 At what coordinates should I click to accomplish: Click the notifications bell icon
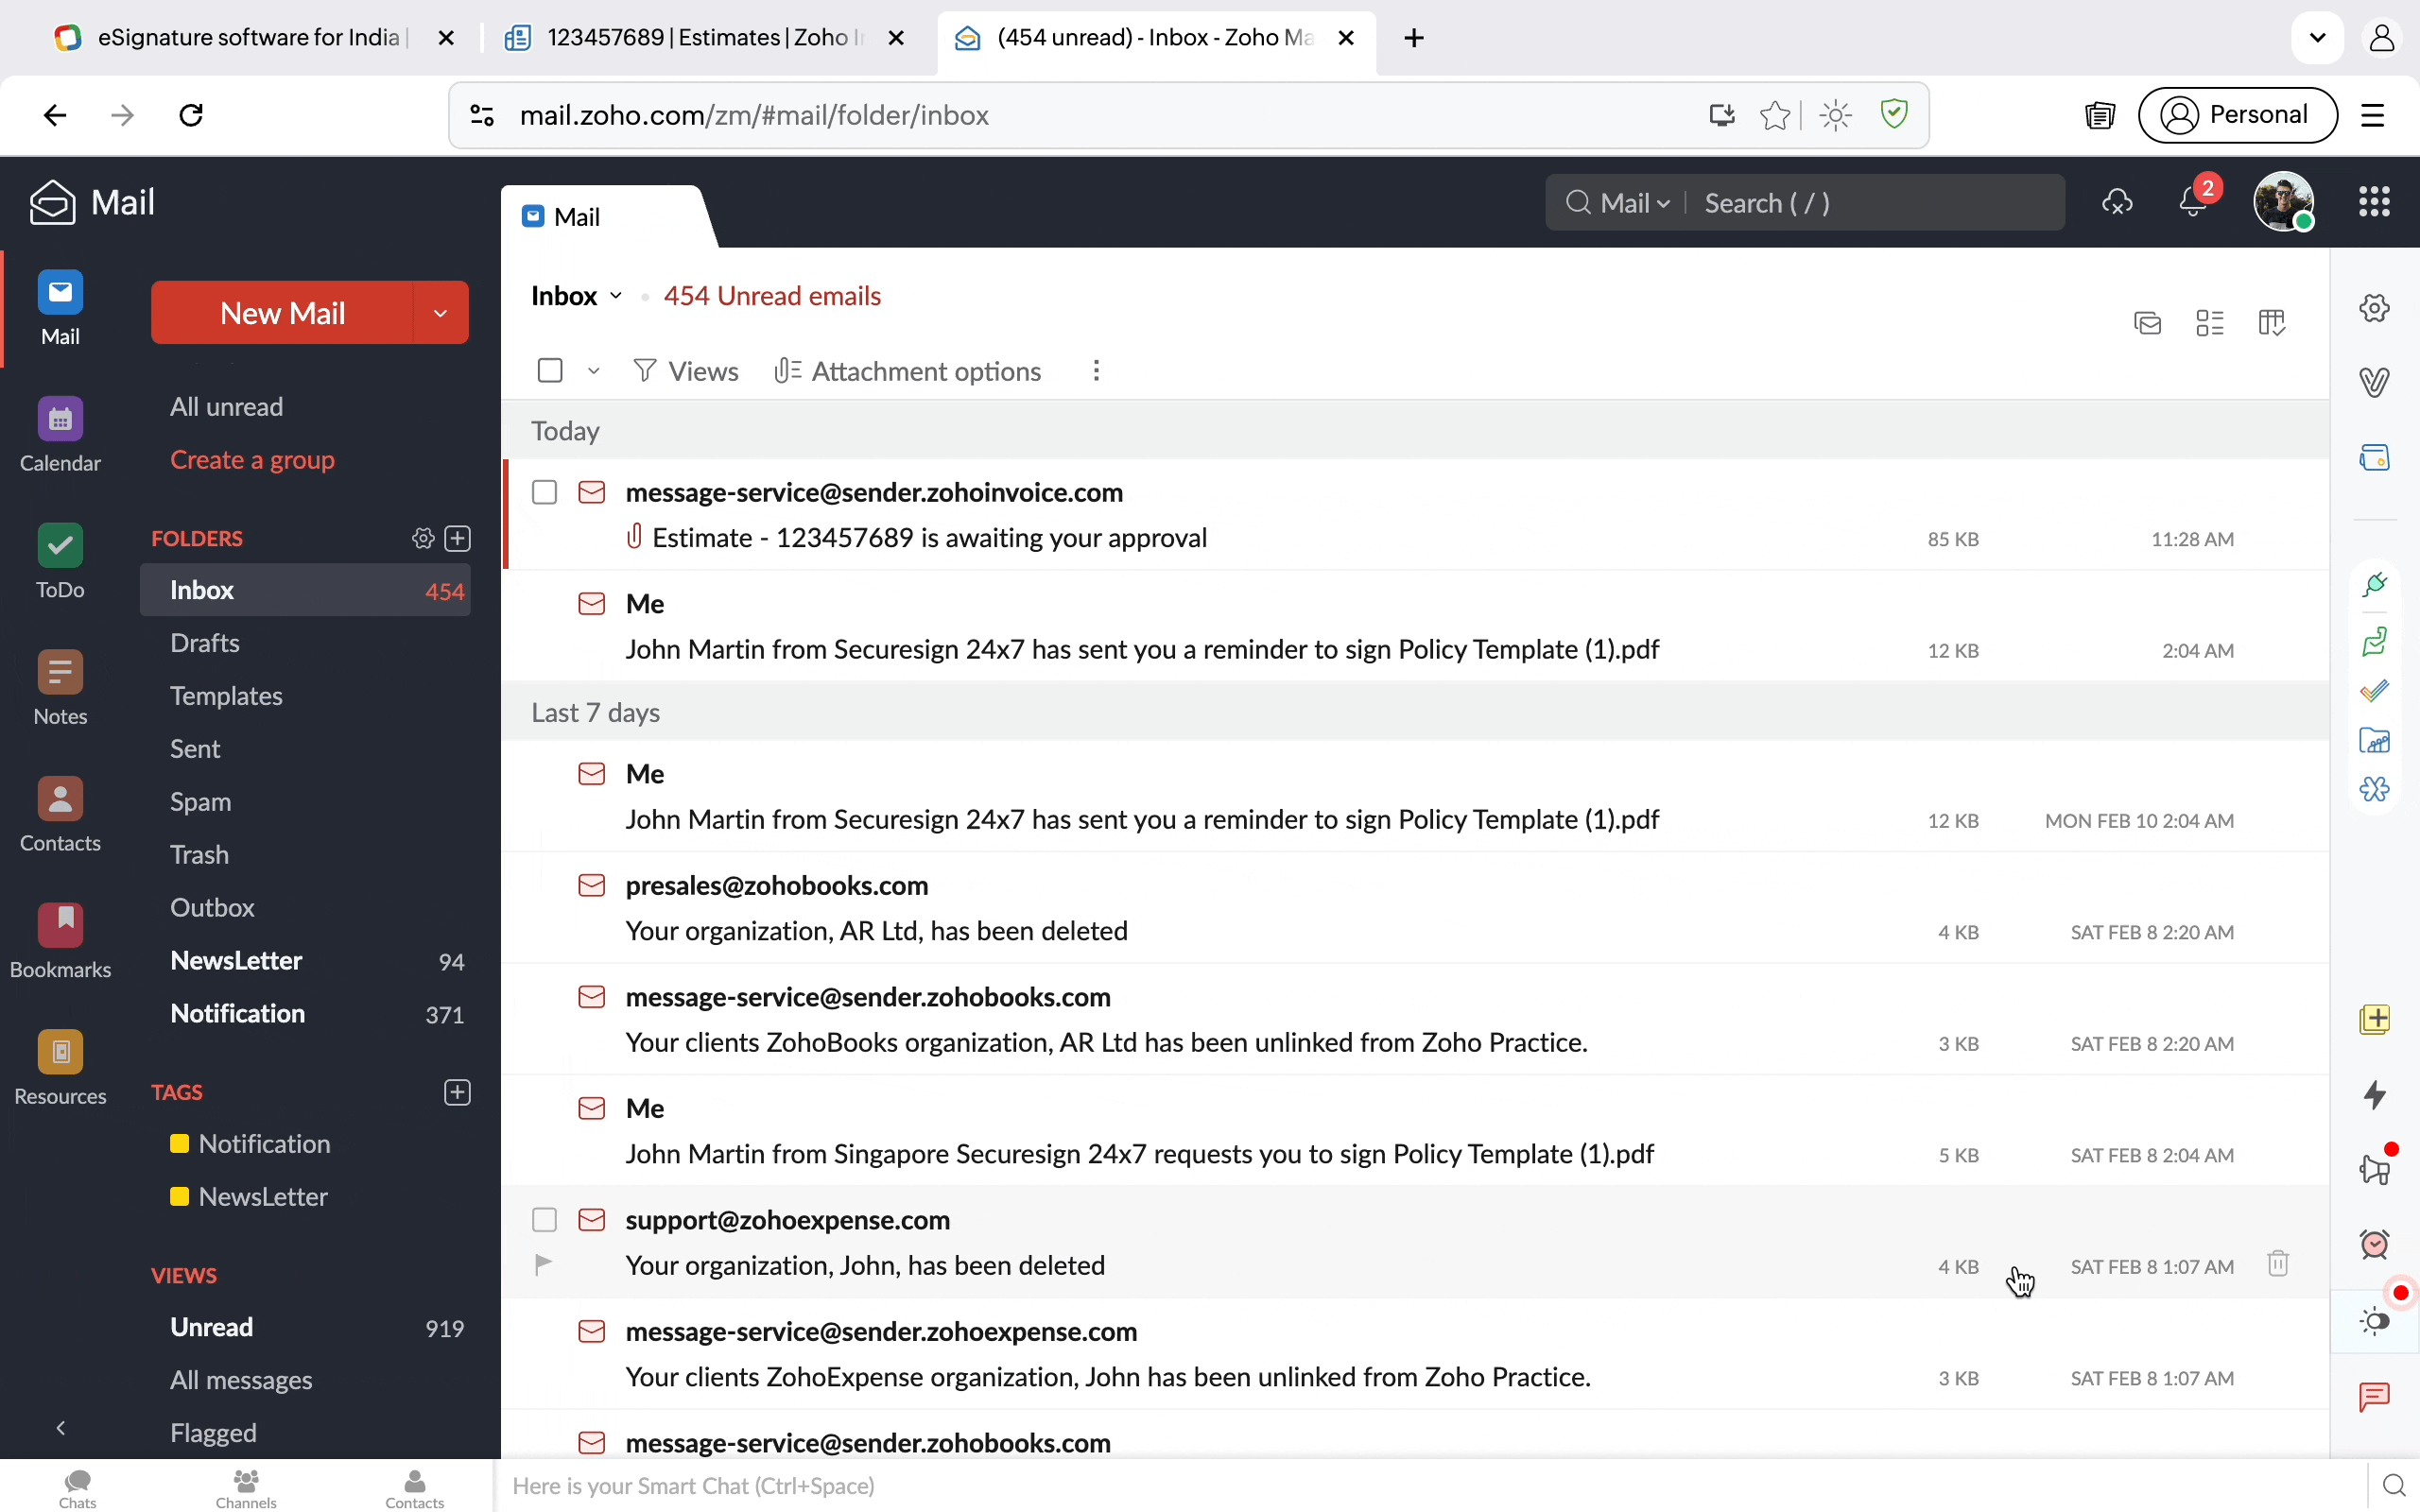[x=2192, y=202]
